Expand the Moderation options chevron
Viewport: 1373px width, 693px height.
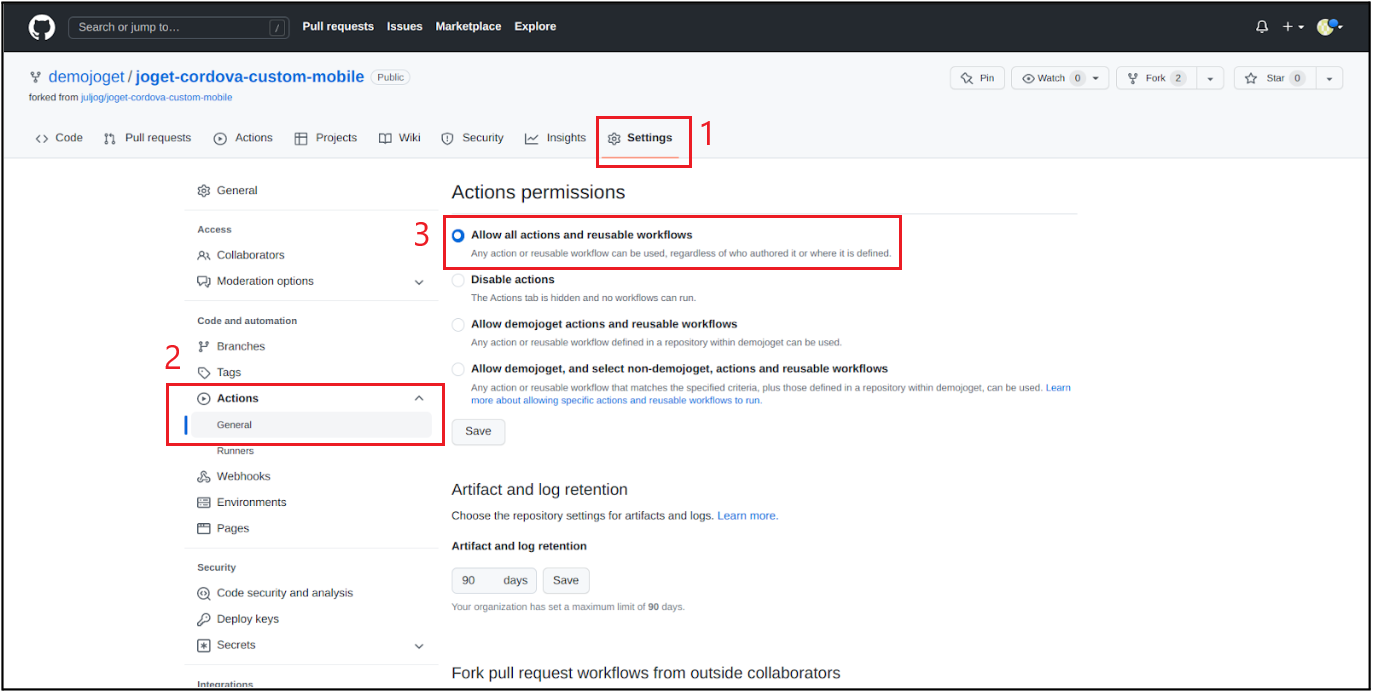click(419, 282)
